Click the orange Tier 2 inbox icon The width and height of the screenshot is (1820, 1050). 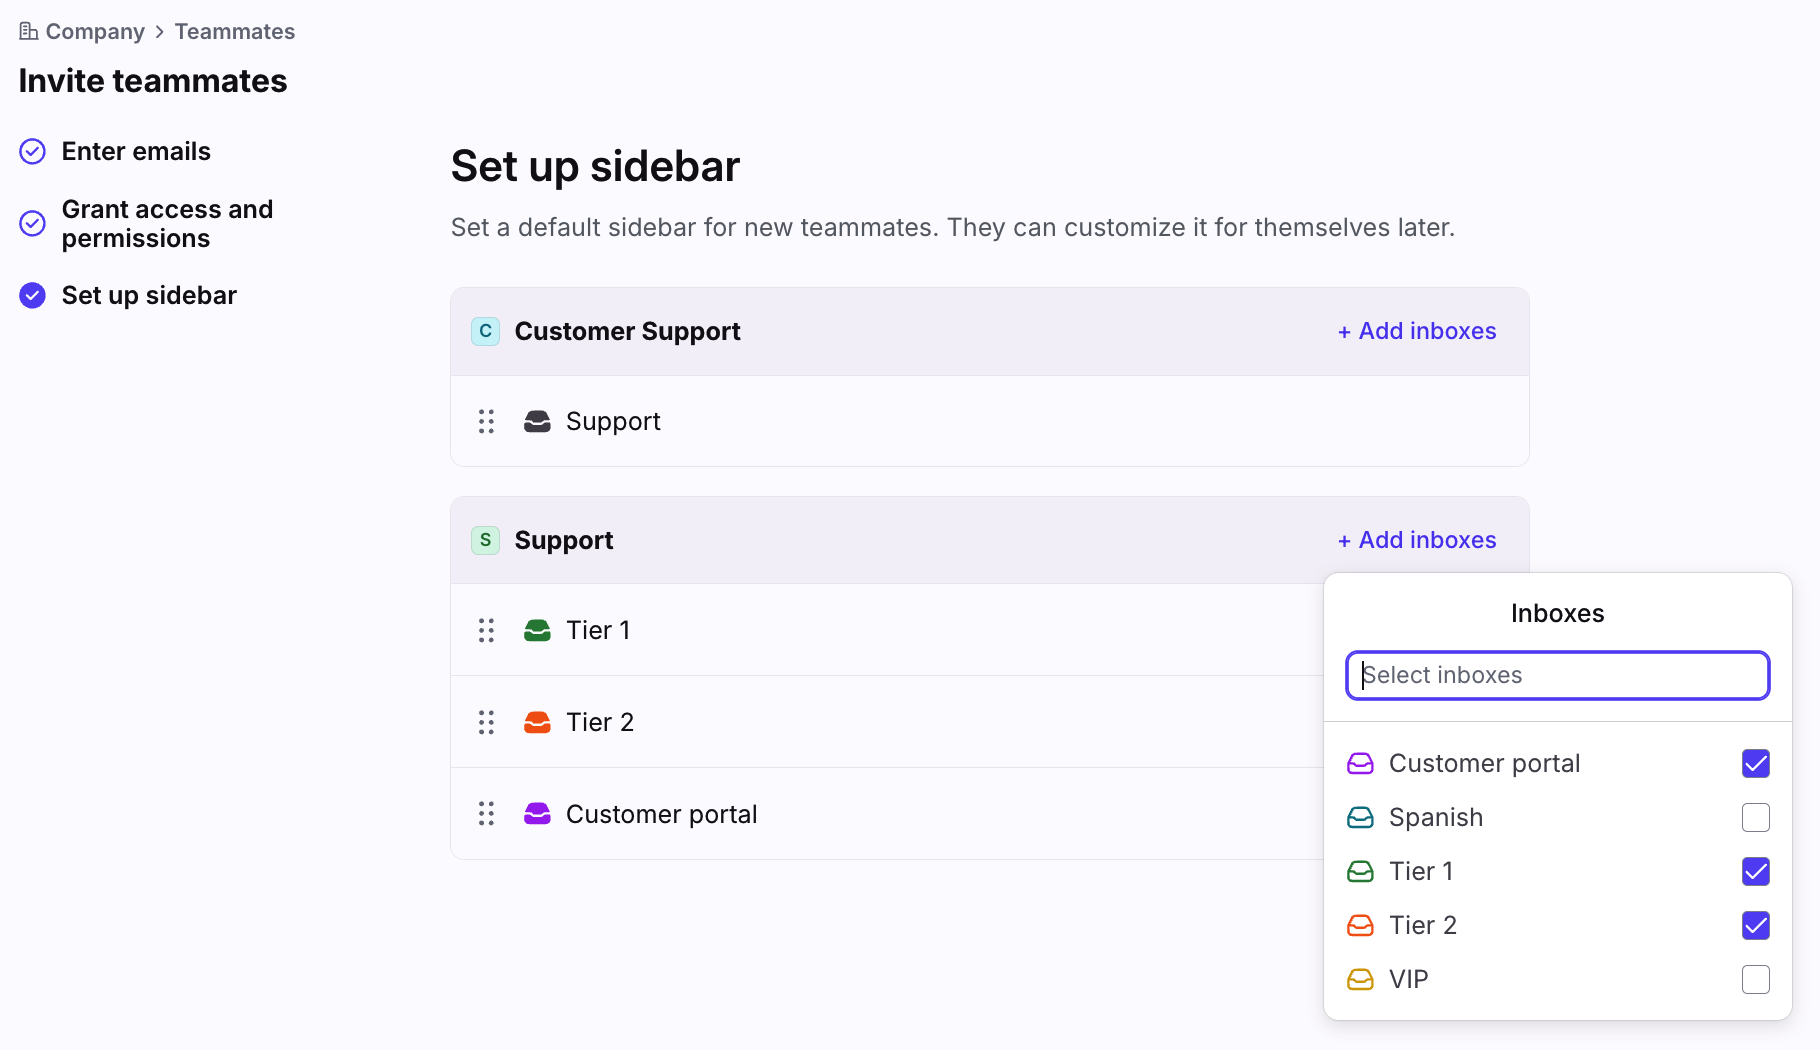(537, 722)
